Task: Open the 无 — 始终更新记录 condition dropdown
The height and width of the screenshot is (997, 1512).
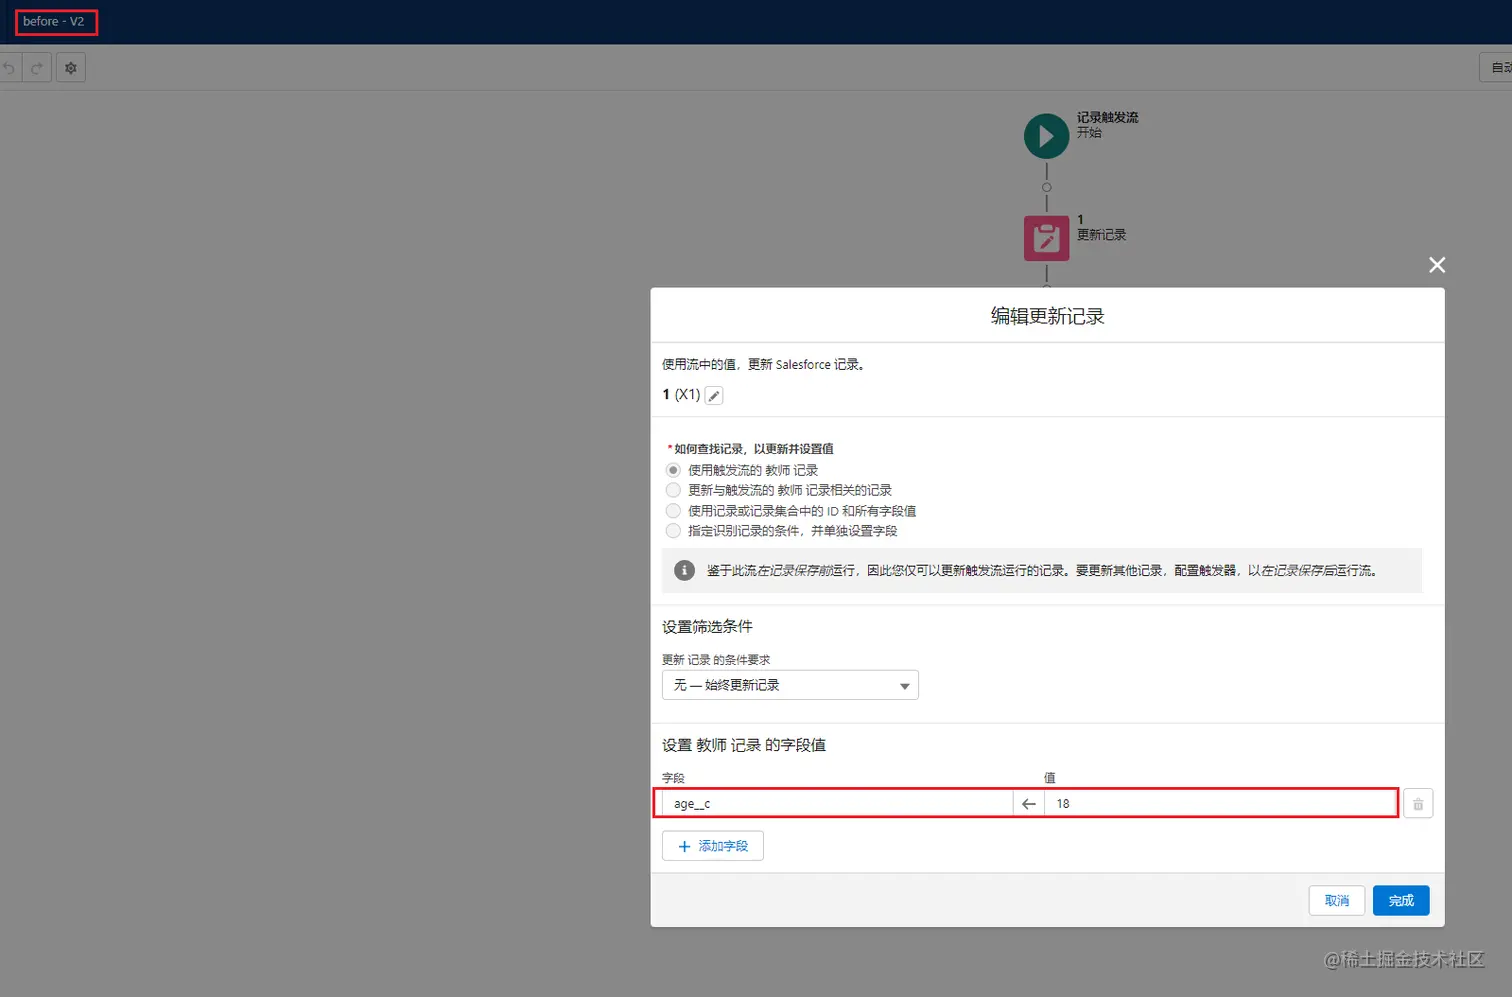Action: tap(790, 685)
